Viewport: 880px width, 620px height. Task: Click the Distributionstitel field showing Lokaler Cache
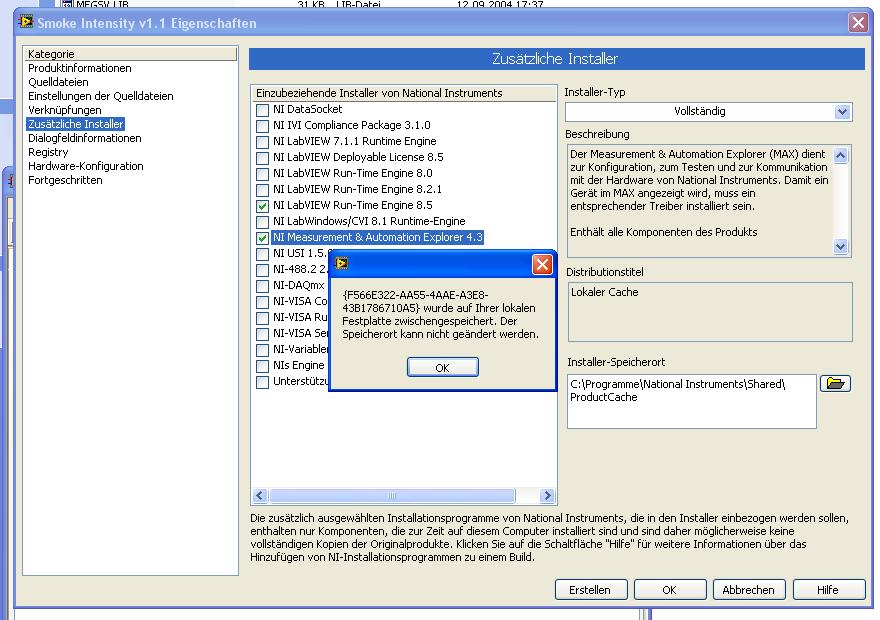pos(710,312)
